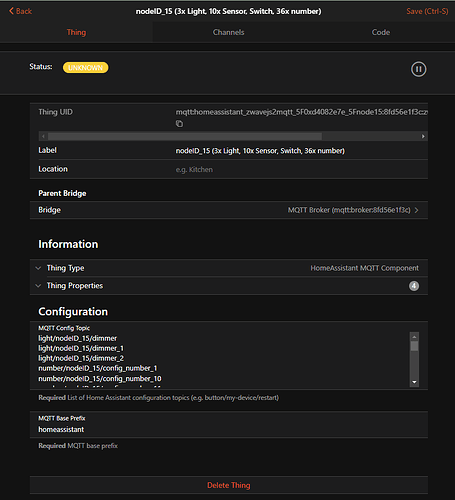Image resolution: width=455 pixels, height=500 pixels.
Task: Click the light/nodeID_15/dimmer_1 topic line
Action: [x=81, y=348]
